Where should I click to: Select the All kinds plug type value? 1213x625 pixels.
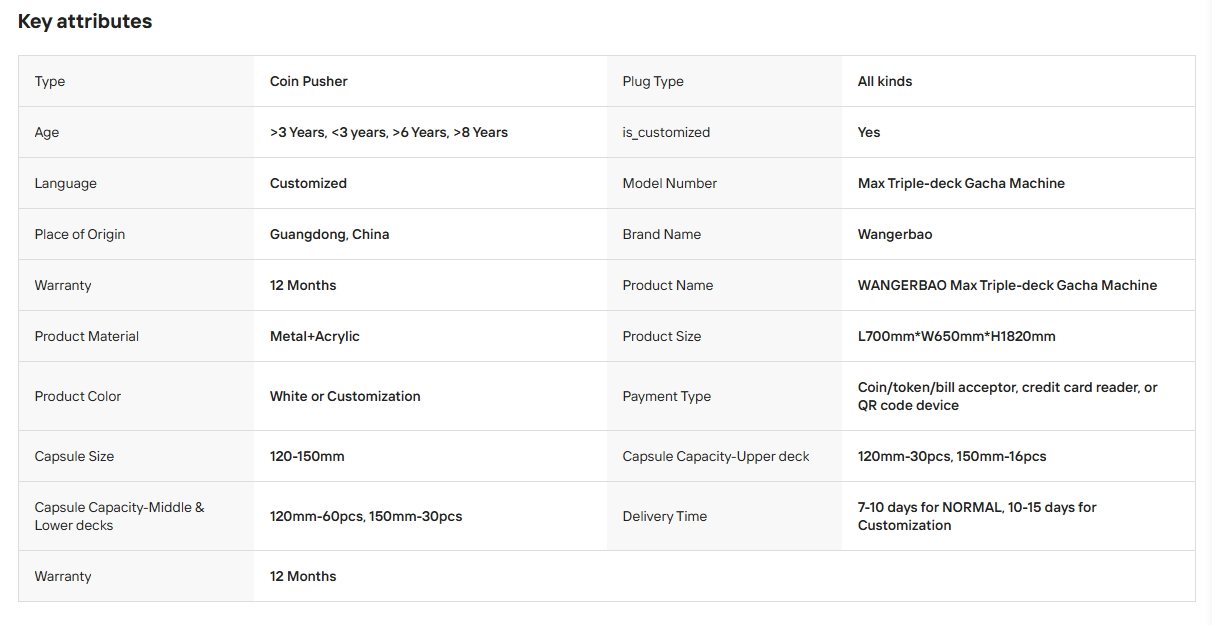[x=885, y=81]
